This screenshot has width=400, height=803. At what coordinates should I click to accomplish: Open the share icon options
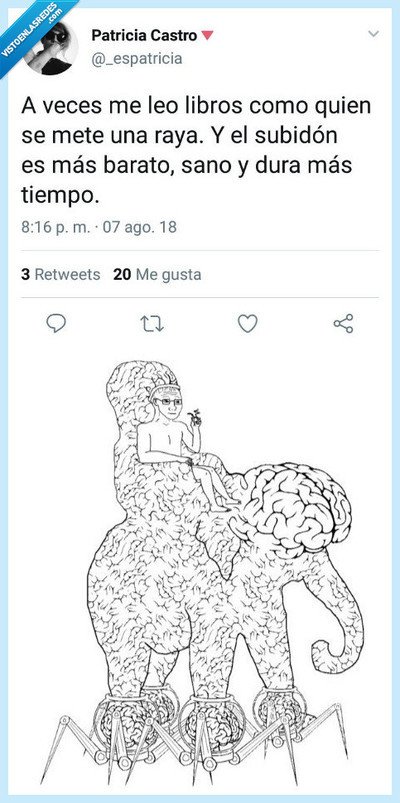343,324
